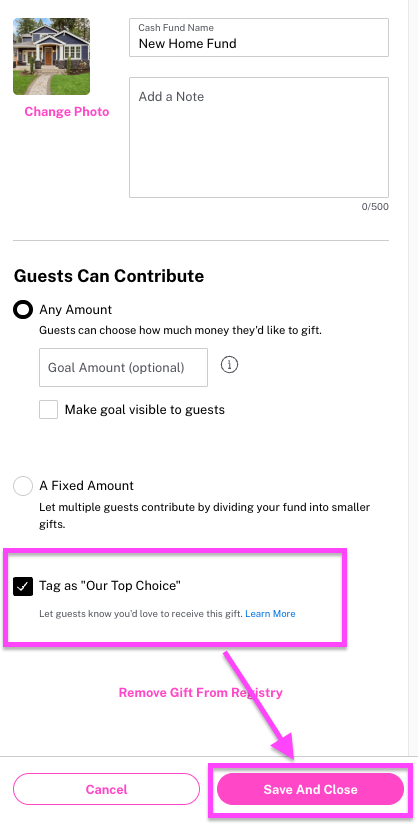This screenshot has height=833, width=418.
Task: Click the "Make goal visible to guests" label text
Action: coord(145,410)
